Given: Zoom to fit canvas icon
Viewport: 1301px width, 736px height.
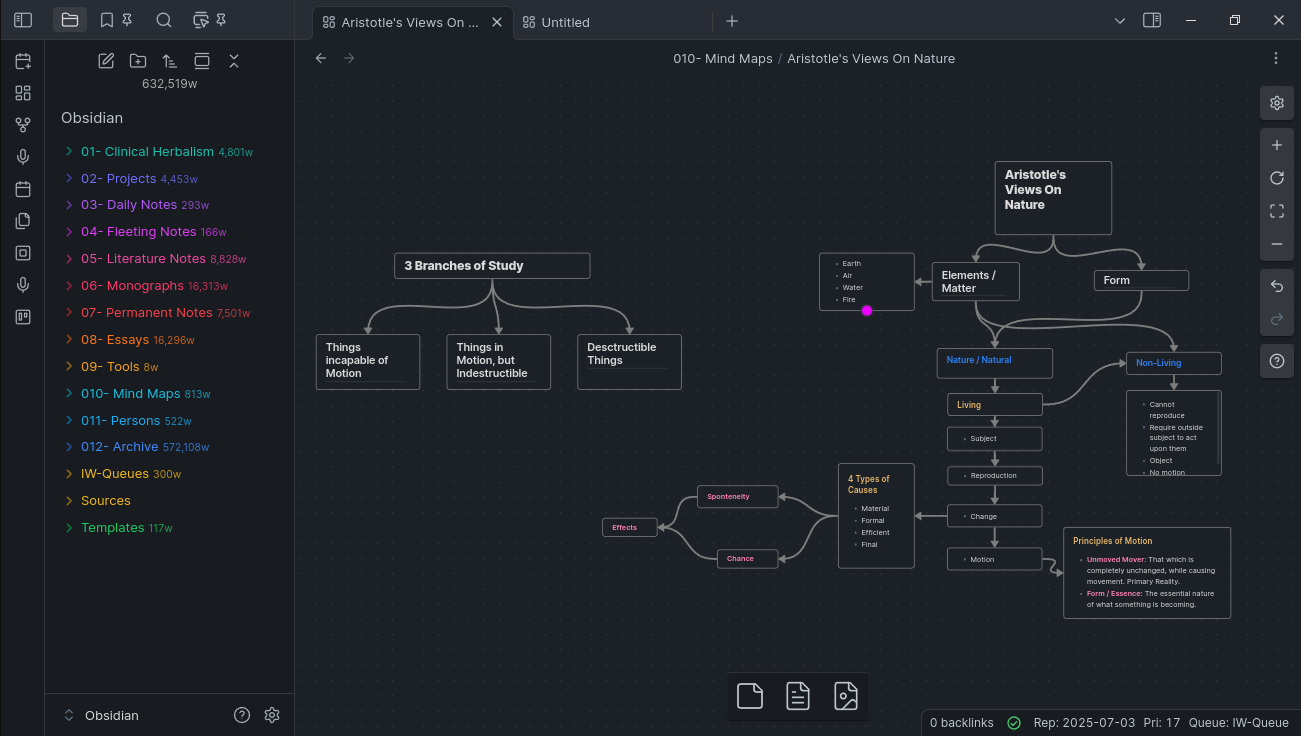Looking at the screenshot, I should point(1277,211).
